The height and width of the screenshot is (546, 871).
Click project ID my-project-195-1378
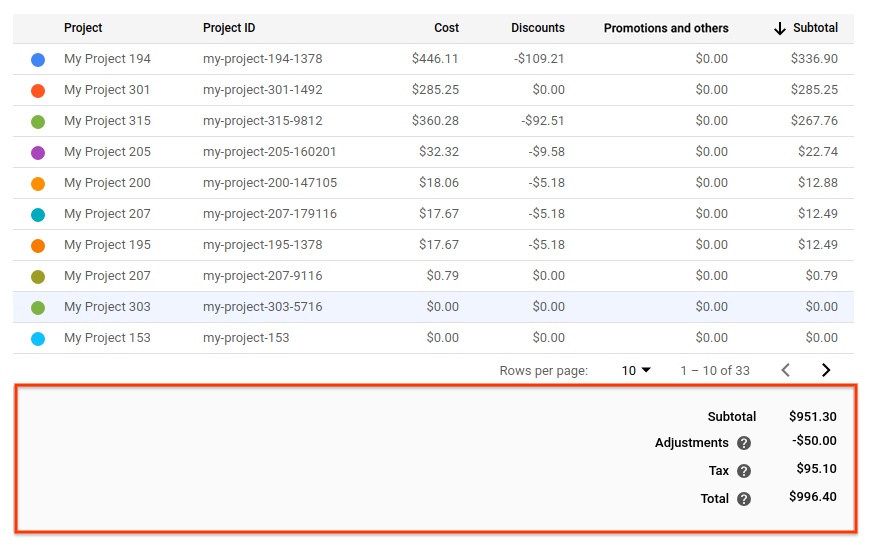coord(263,244)
